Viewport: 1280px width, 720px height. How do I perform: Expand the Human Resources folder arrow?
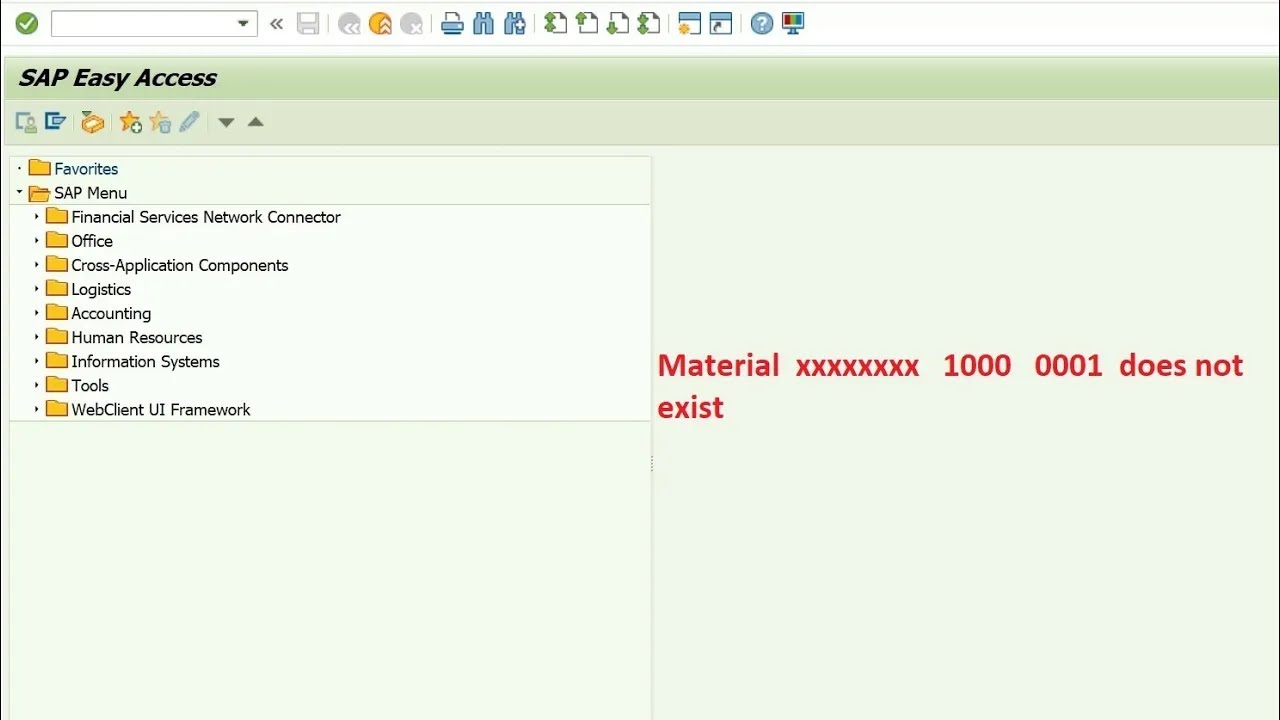point(37,336)
